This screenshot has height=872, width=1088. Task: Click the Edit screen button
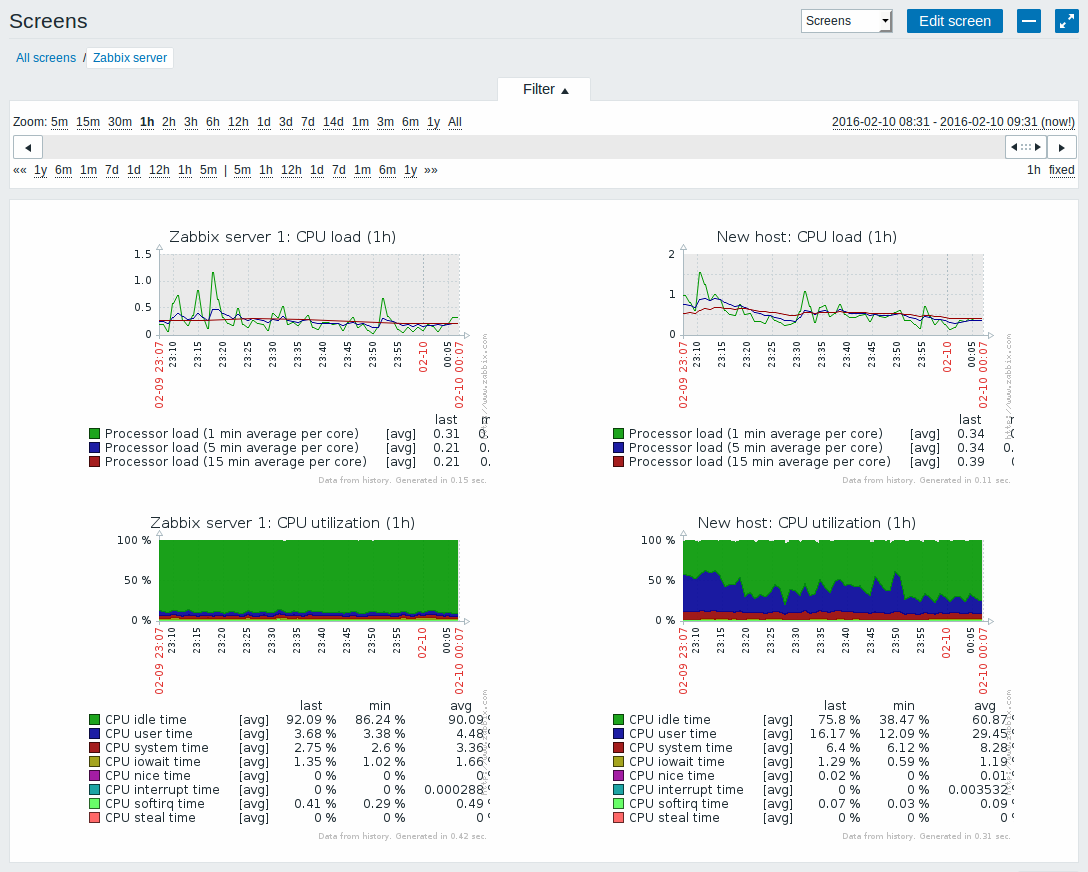tap(955, 21)
